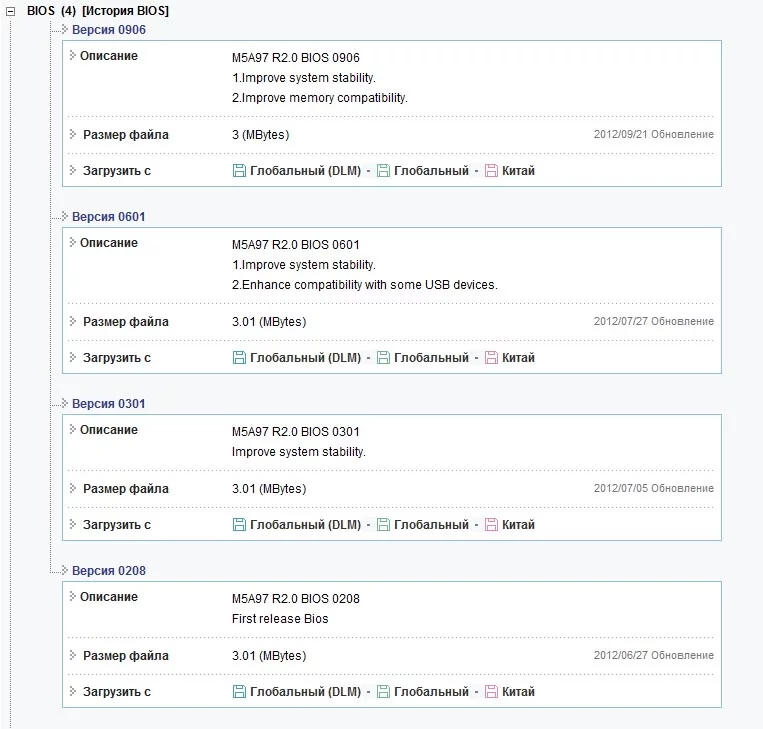Collapse the BIOS section minus box
Image resolution: width=763 pixels, height=729 pixels.
click(x=11, y=11)
